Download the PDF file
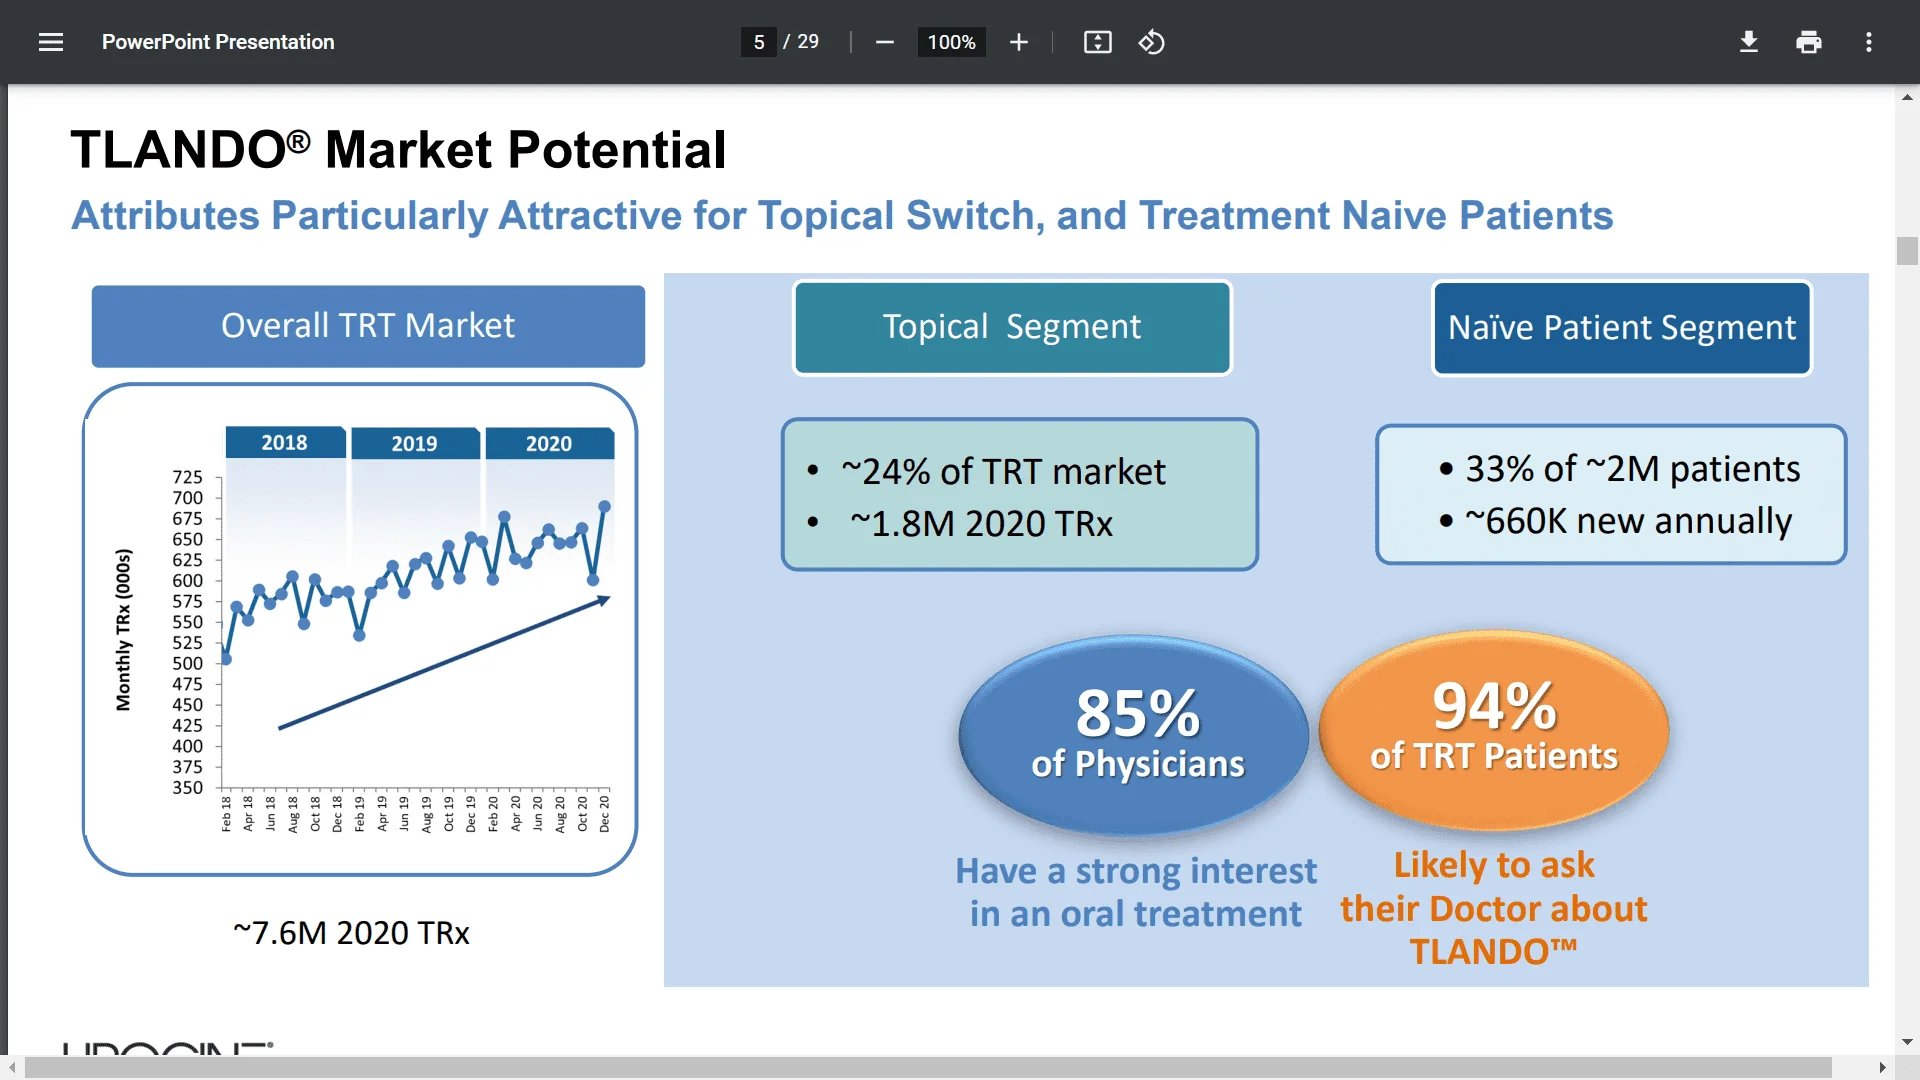1920x1080 pixels. tap(1749, 42)
